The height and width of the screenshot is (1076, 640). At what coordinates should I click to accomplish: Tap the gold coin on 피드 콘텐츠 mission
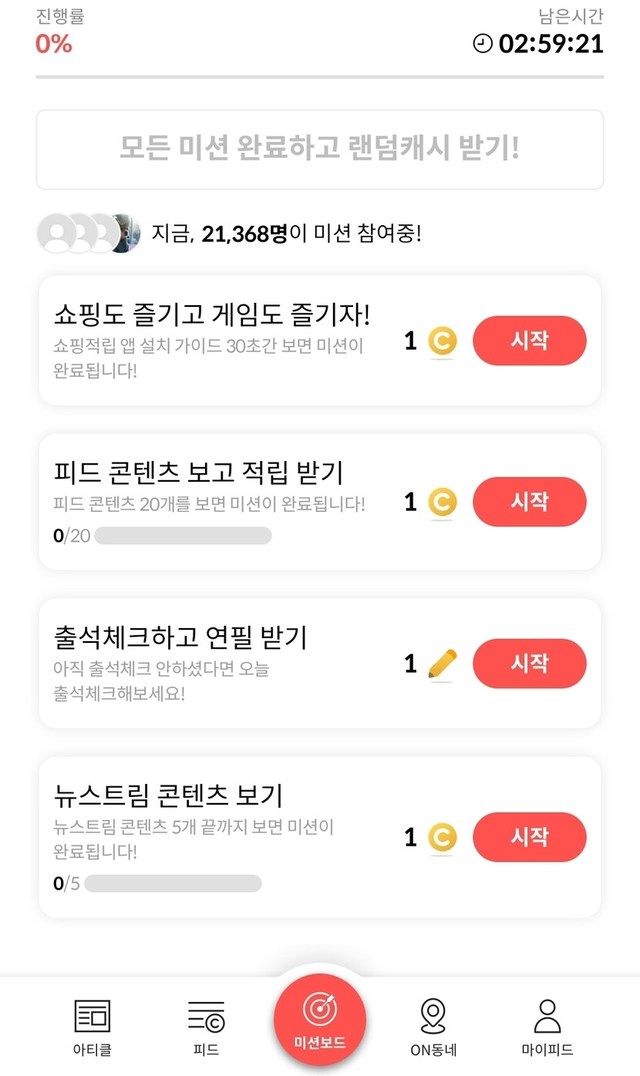point(442,502)
